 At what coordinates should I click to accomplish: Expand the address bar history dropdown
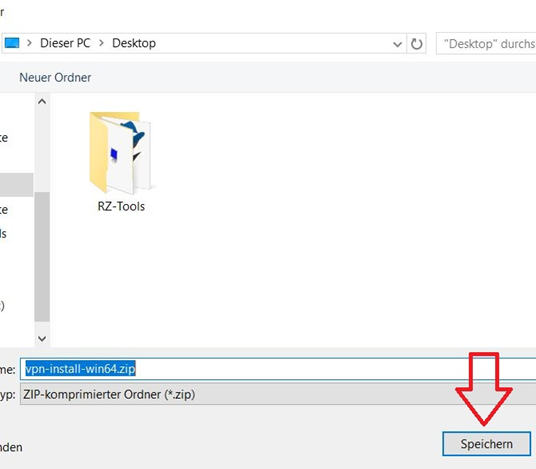click(397, 44)
